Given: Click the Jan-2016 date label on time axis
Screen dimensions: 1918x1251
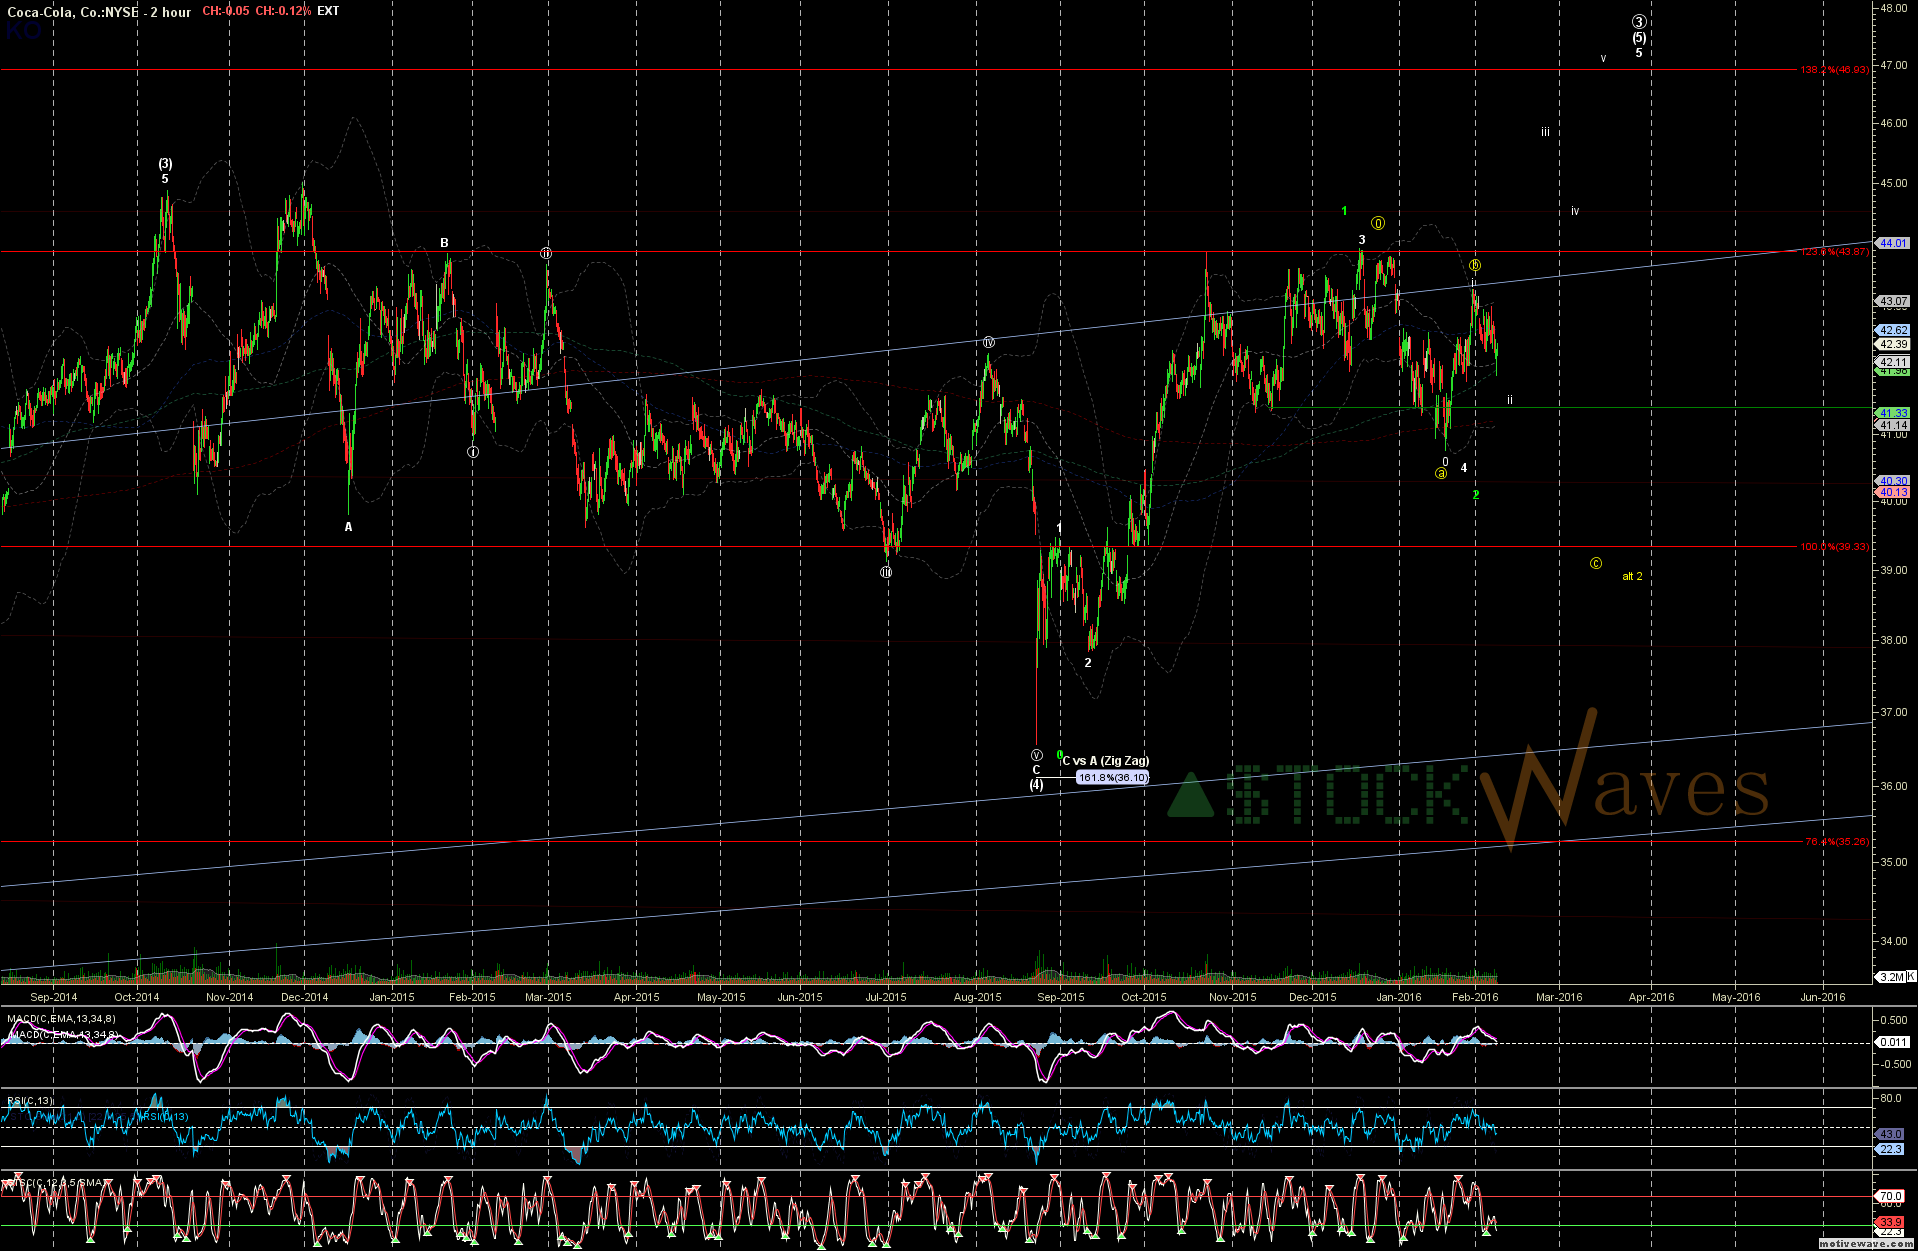Looking at the screenshot, I should tap(1398, 997).
